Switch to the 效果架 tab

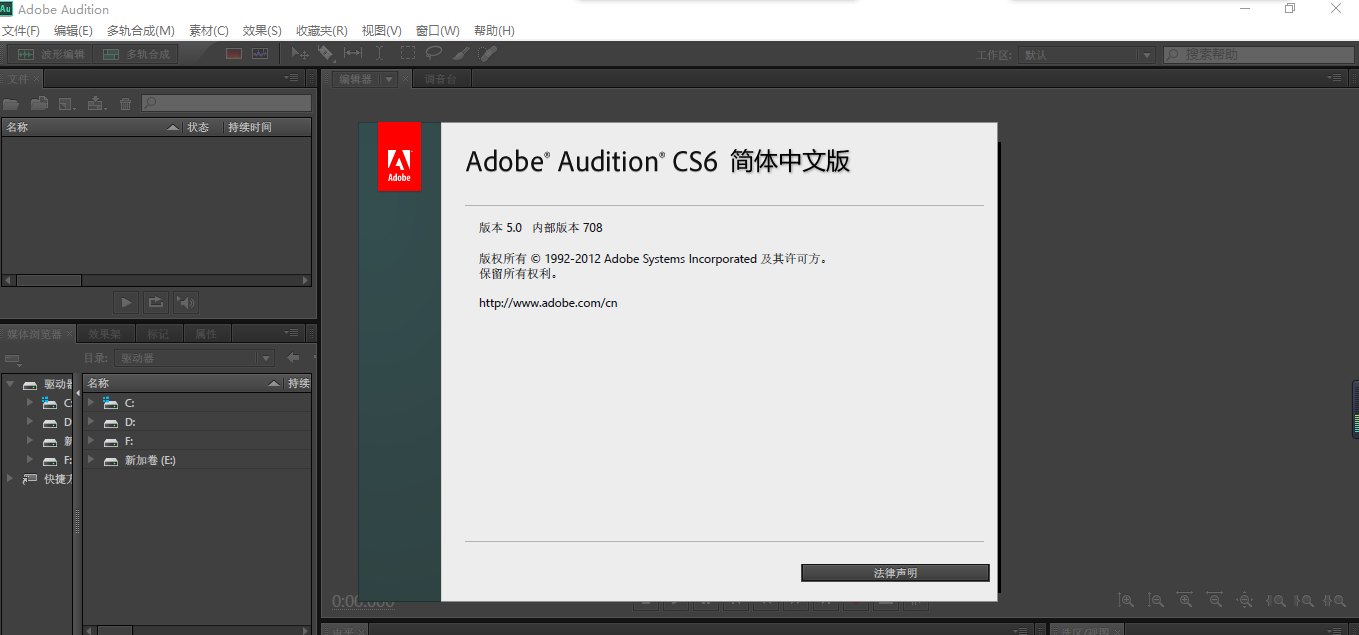(x=104, y=334)
